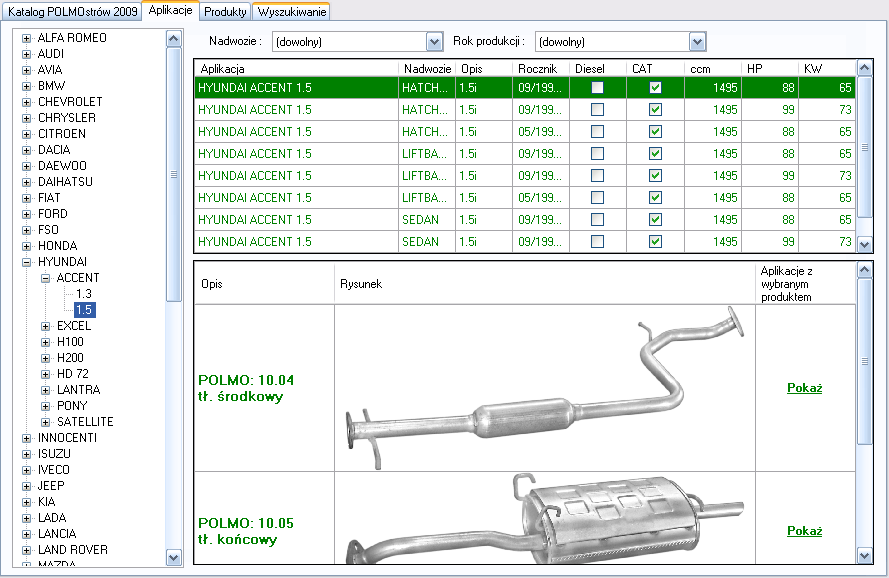Click the product list scroll-up arrow

864,270
